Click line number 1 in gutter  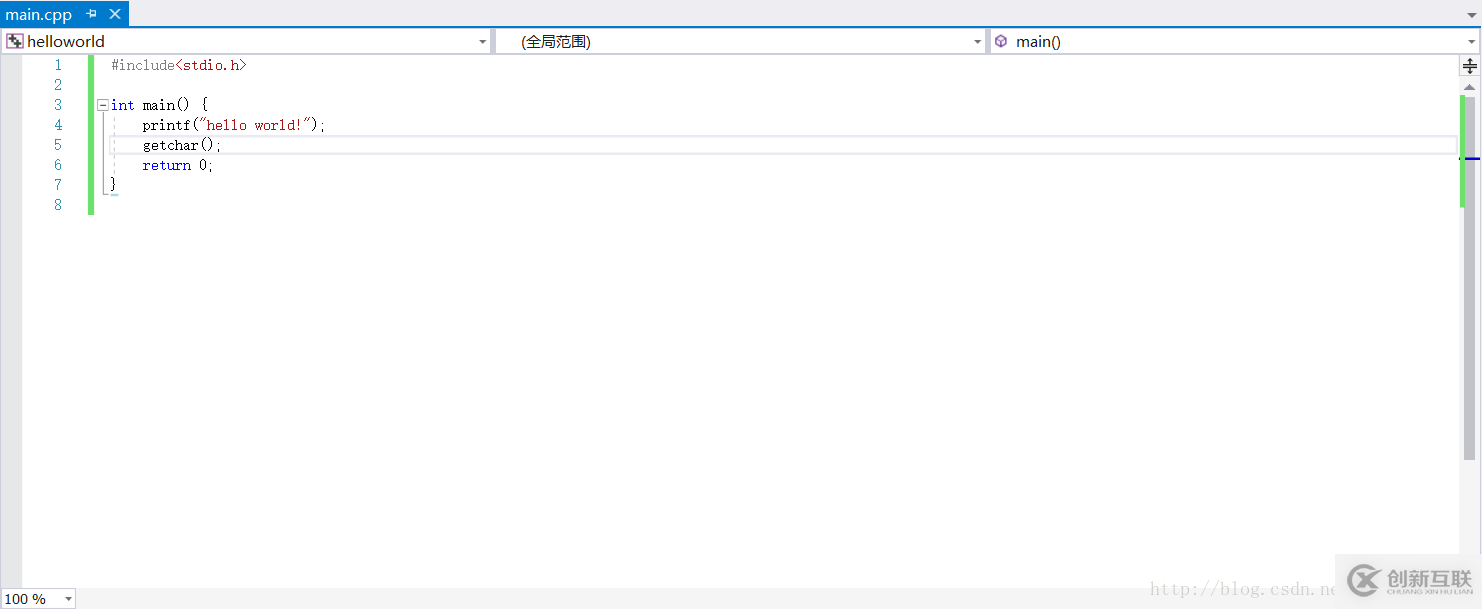tap(57, 65)
